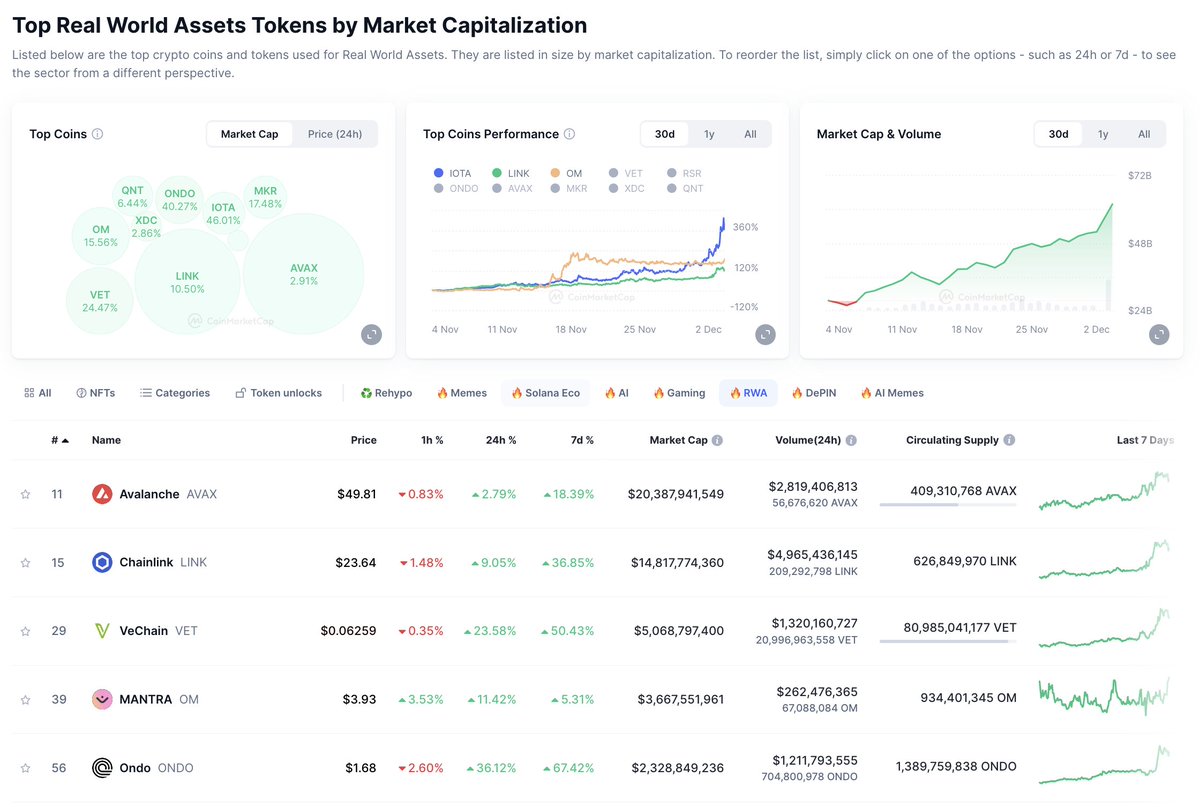Click the ONDO bubble in Top Coins
This screenshot has width=1200, height=807.
[179, 200]
